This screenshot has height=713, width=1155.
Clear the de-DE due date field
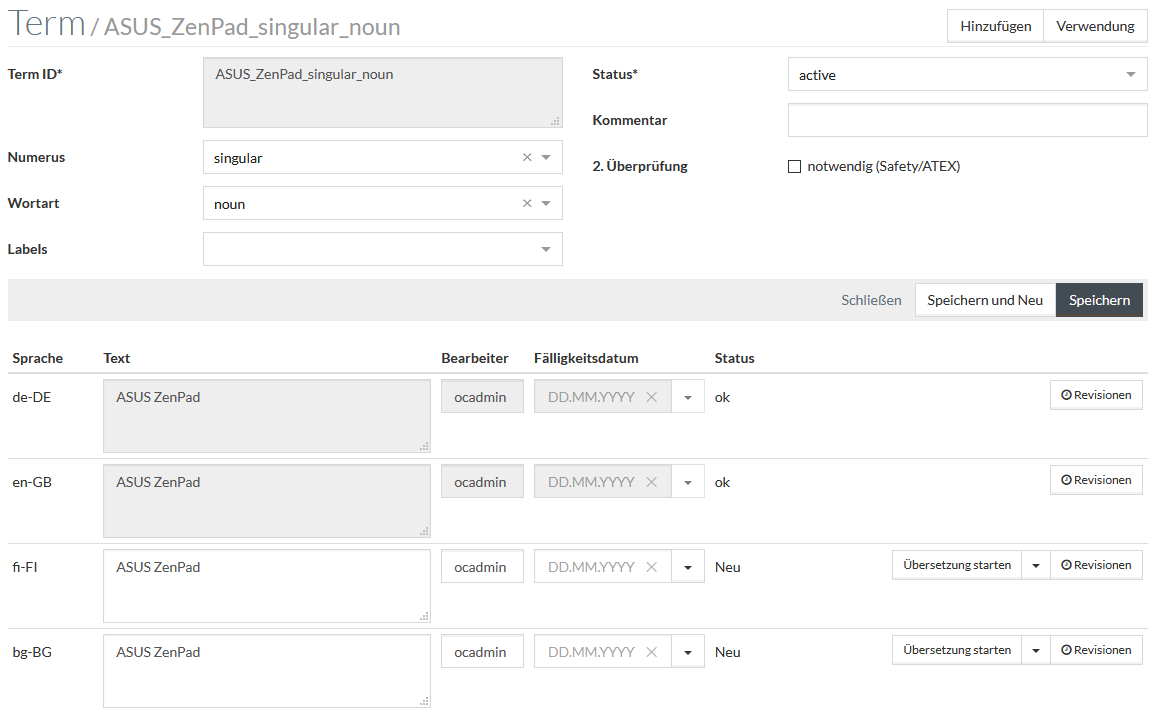[651, 397]
